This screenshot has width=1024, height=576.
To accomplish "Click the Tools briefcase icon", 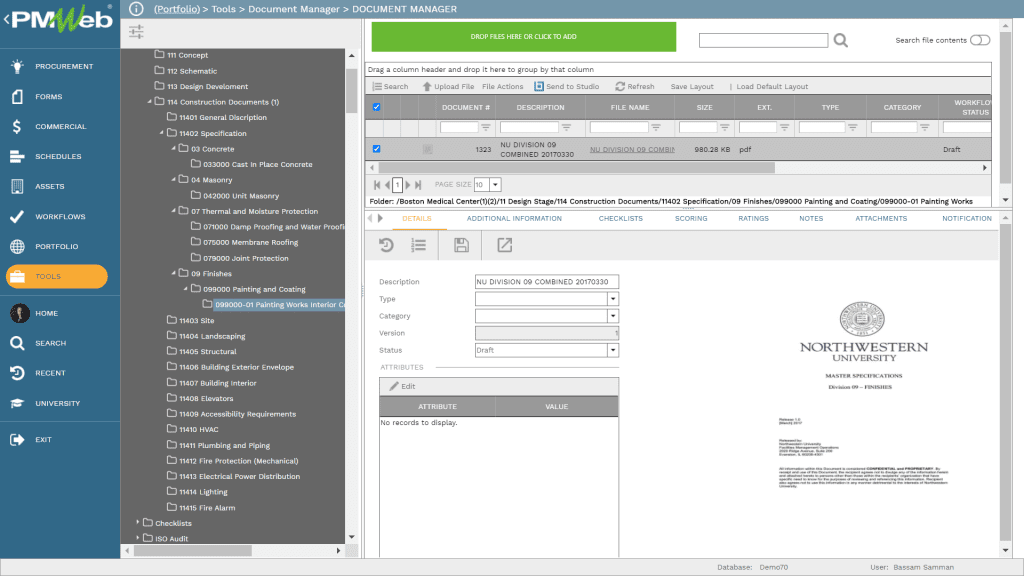I will [x=17, y=276].
